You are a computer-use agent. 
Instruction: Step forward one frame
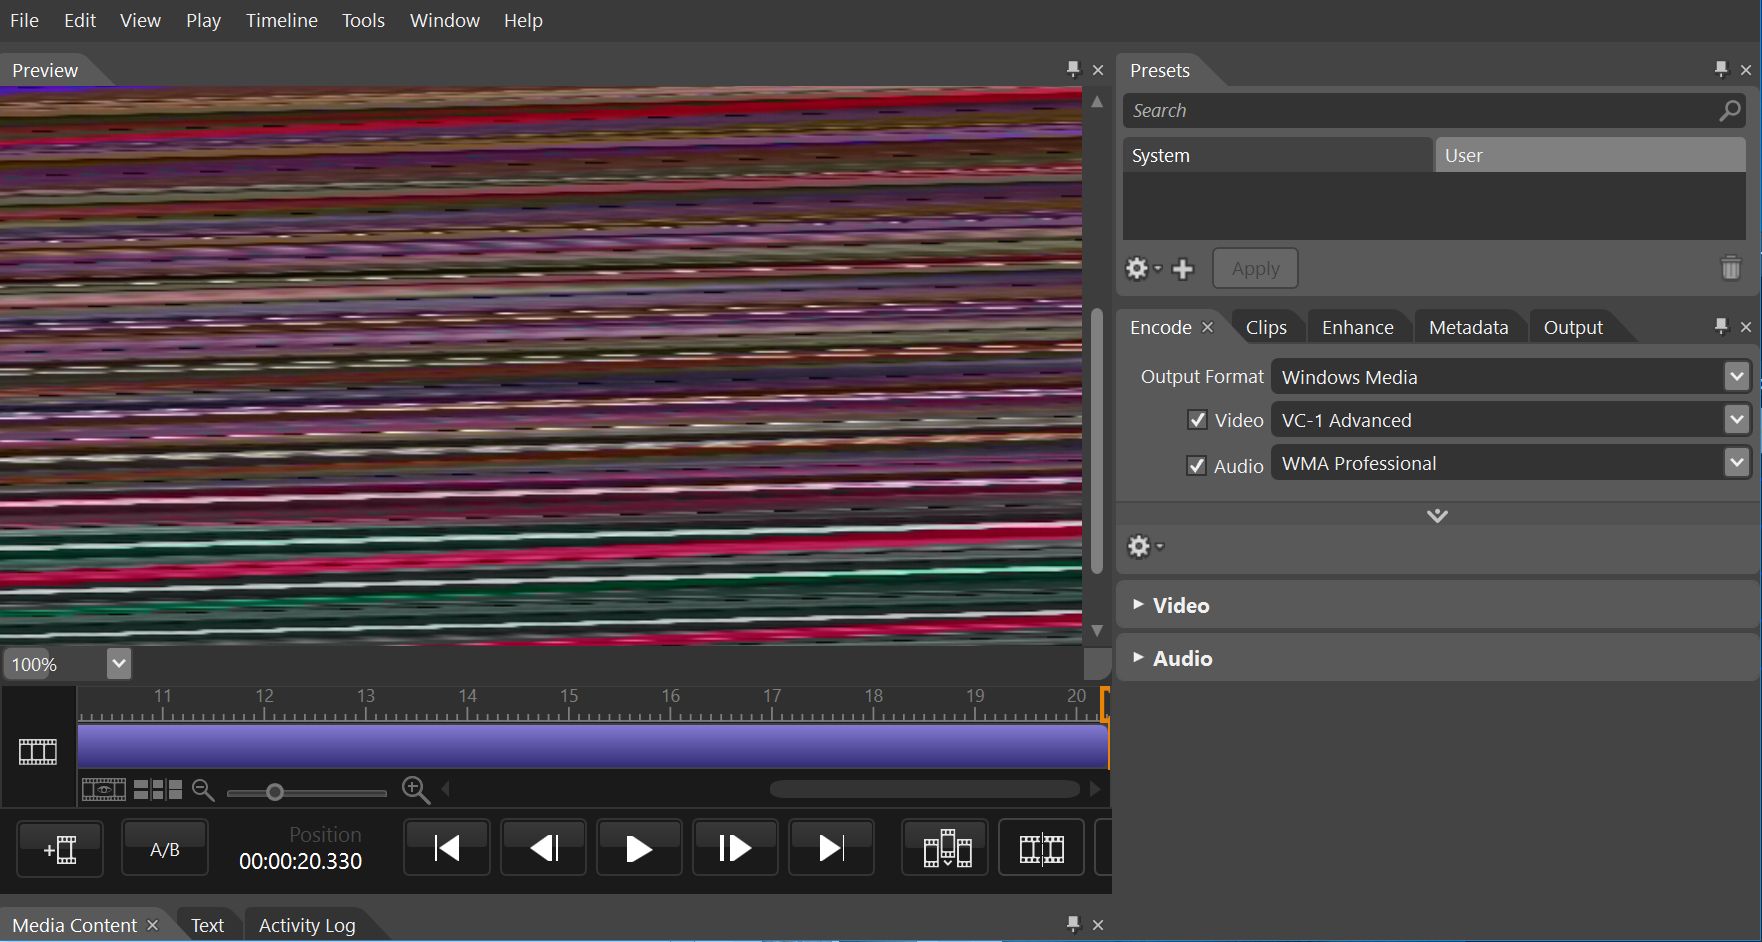click(x=735, y=848)
